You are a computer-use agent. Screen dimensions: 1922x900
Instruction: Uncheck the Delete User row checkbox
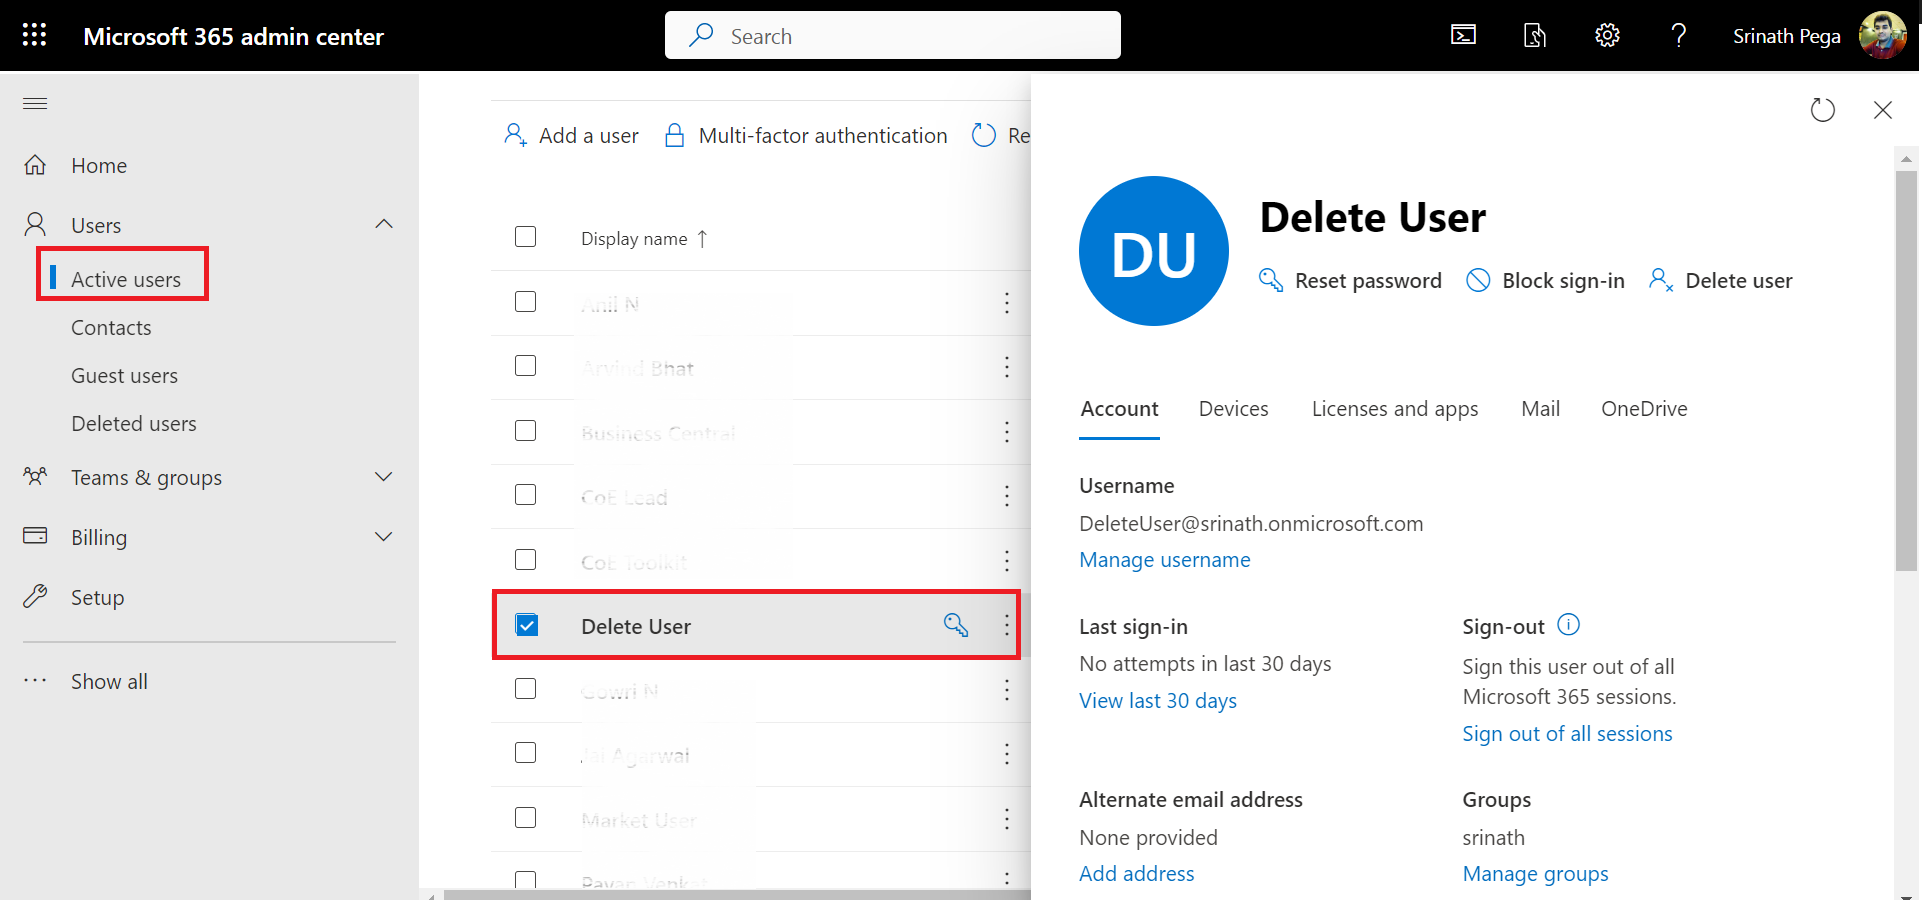[x=526, y=625]
